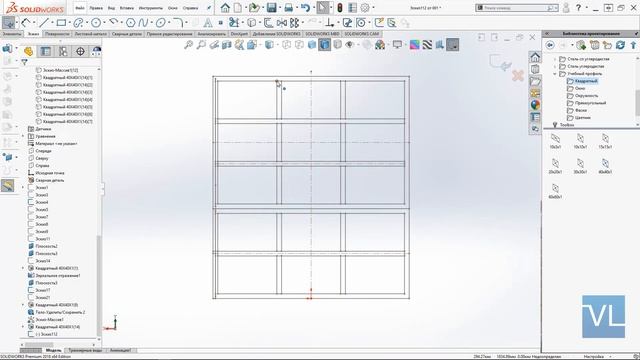Click the Rebuild traffic light icon
The height and width of the screenshot is (360, 640).
tap(340, 8)
